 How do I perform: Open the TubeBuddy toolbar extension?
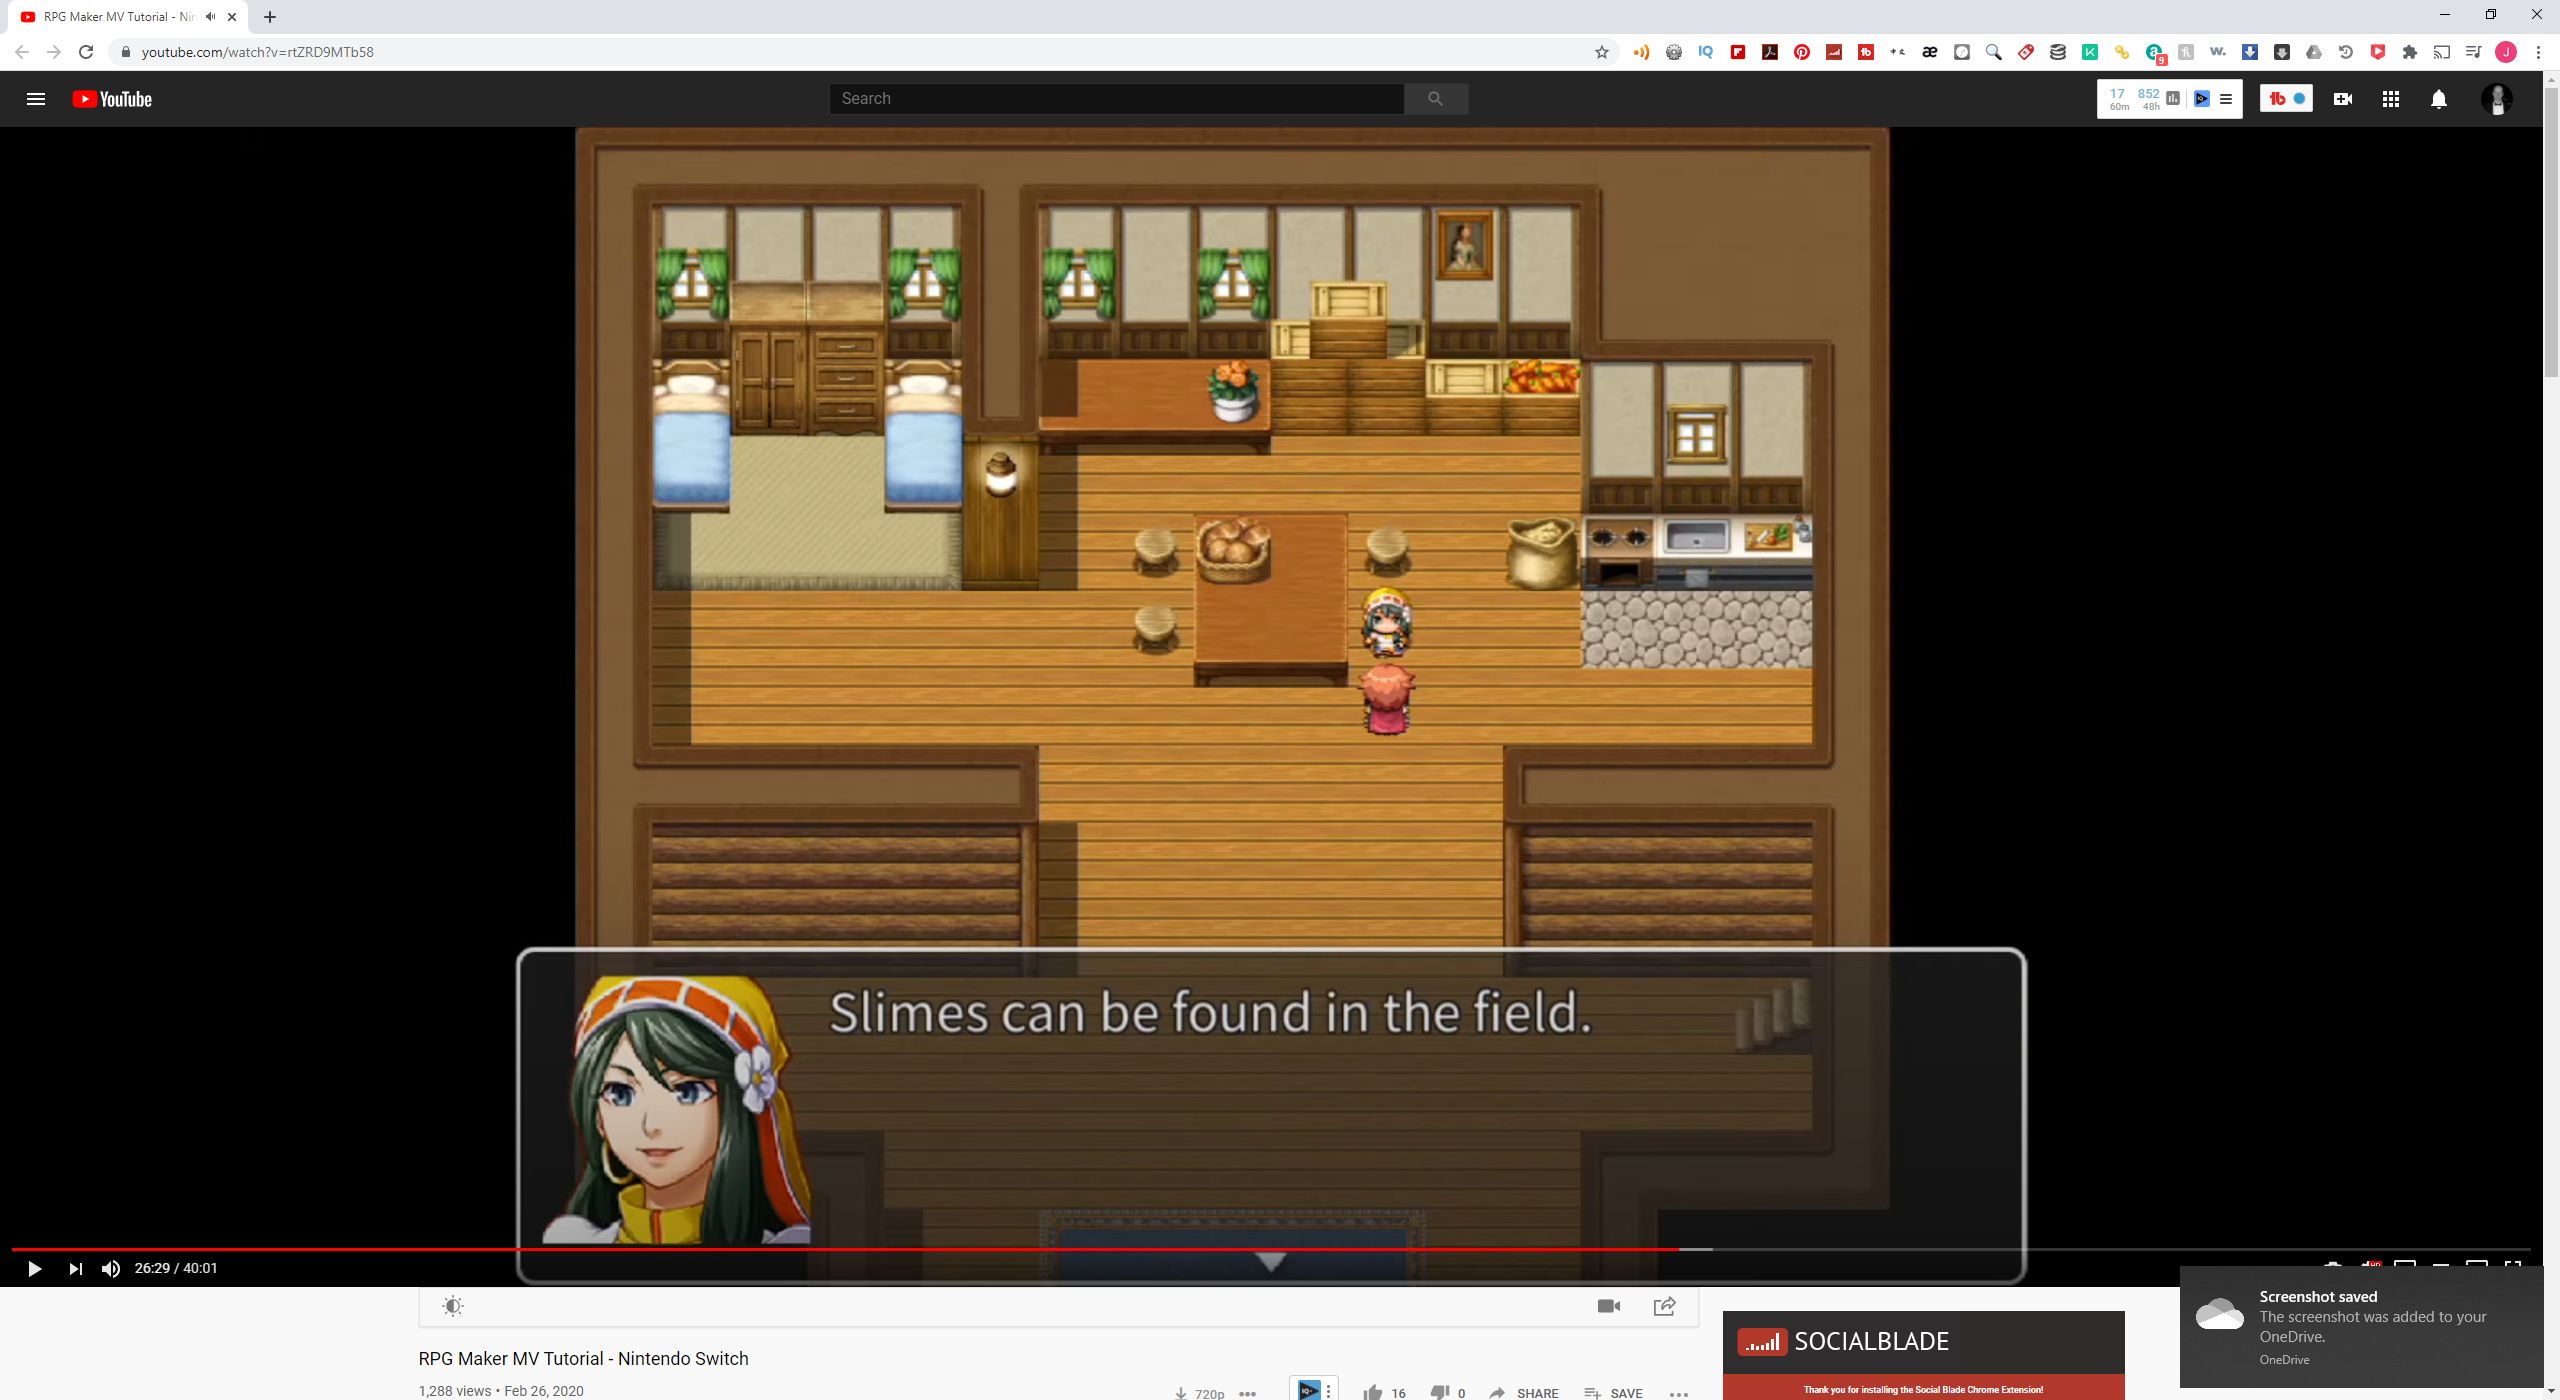(1866, 52)
